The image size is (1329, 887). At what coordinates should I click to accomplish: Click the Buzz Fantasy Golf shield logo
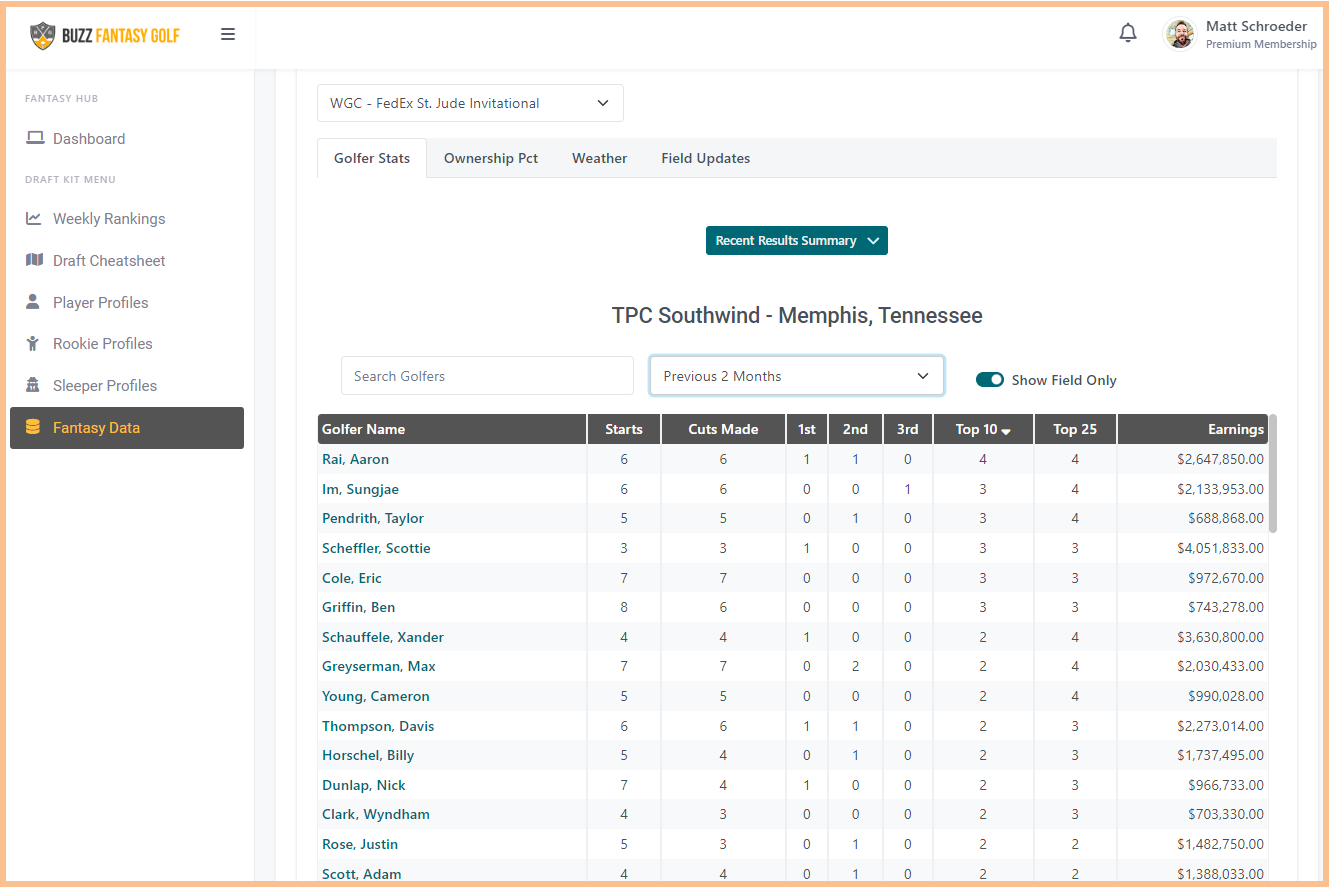(x=42, y=35)
